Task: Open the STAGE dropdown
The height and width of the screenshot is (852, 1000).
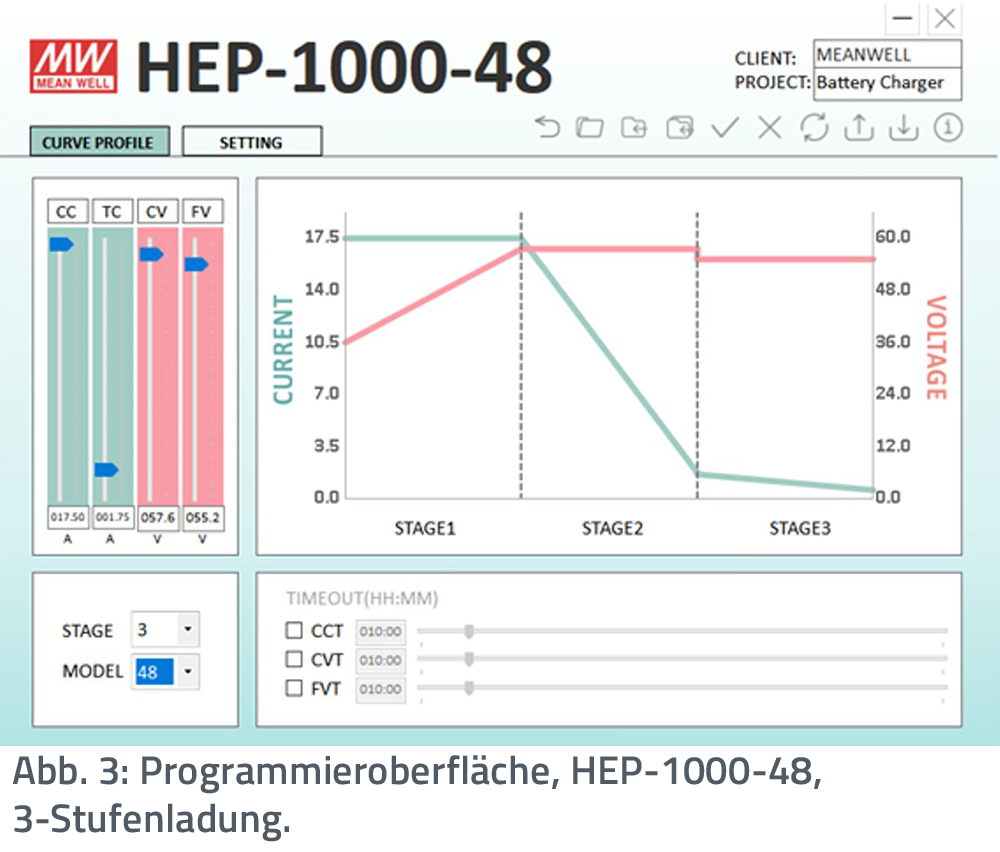Action: 165,629
